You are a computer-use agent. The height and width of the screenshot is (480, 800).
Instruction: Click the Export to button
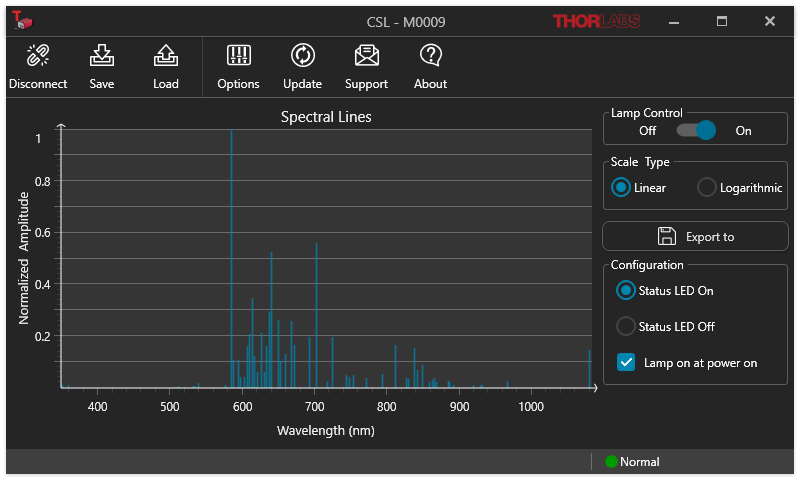click(695, 237)
